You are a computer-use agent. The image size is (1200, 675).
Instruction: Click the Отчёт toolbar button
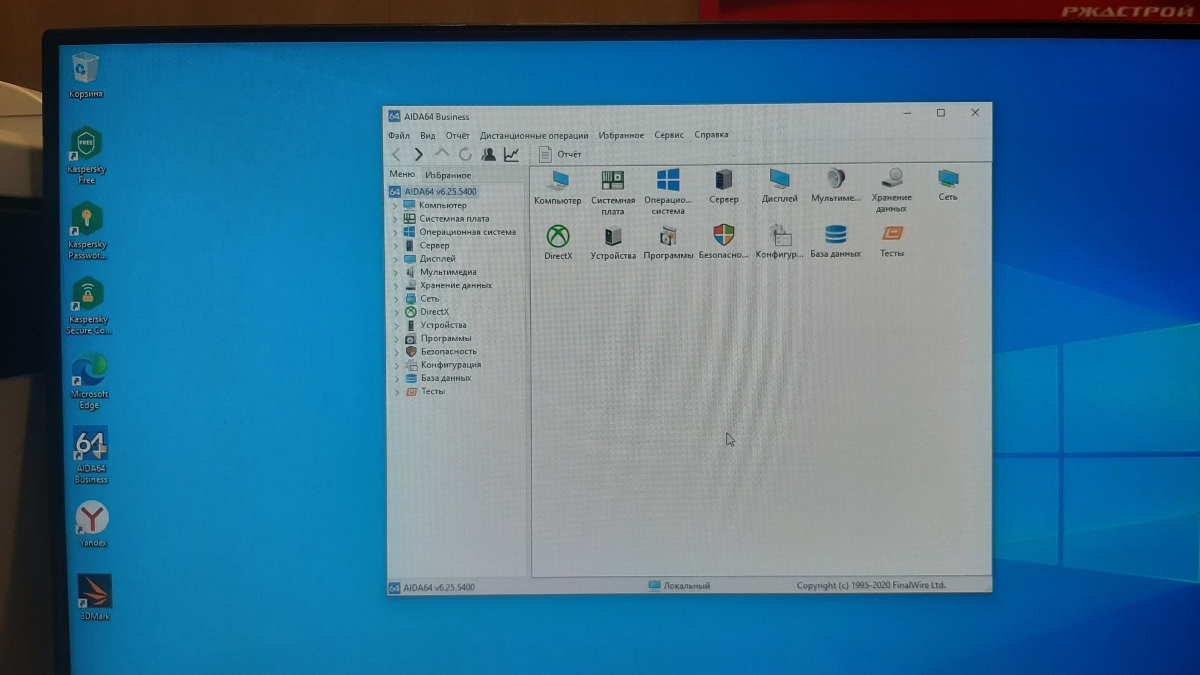tap(560, 154)
